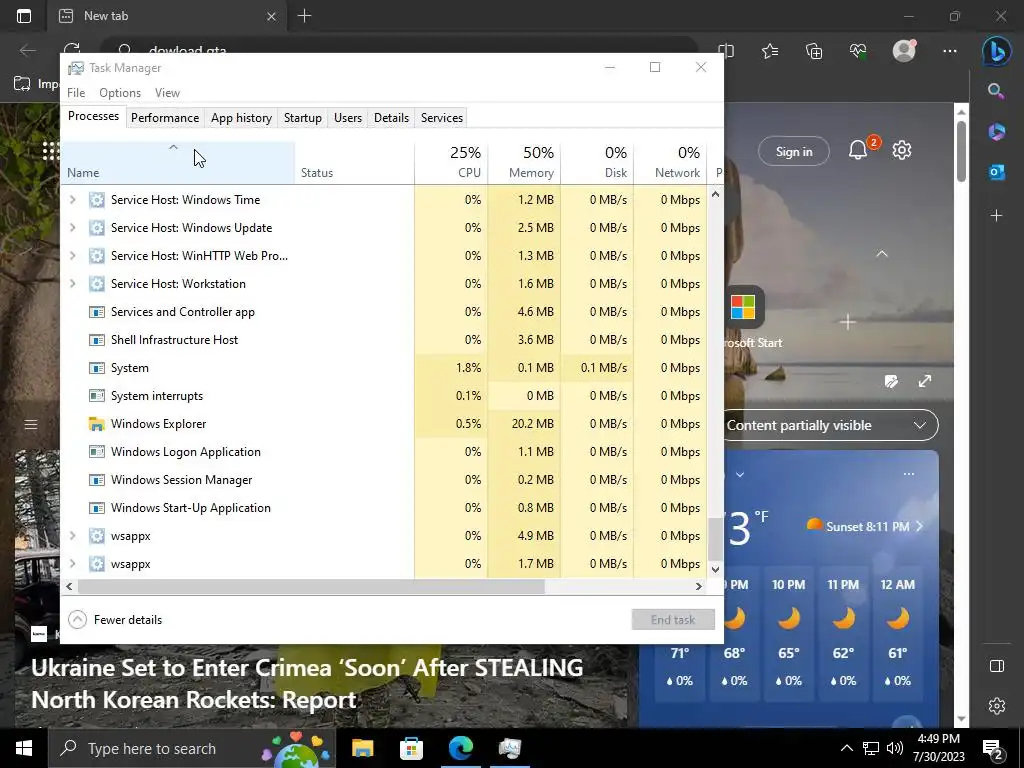The width and height of the screenshot is (1024, 768).
Task: Click the icon next to System interrupts
Action: pos(97,396)
